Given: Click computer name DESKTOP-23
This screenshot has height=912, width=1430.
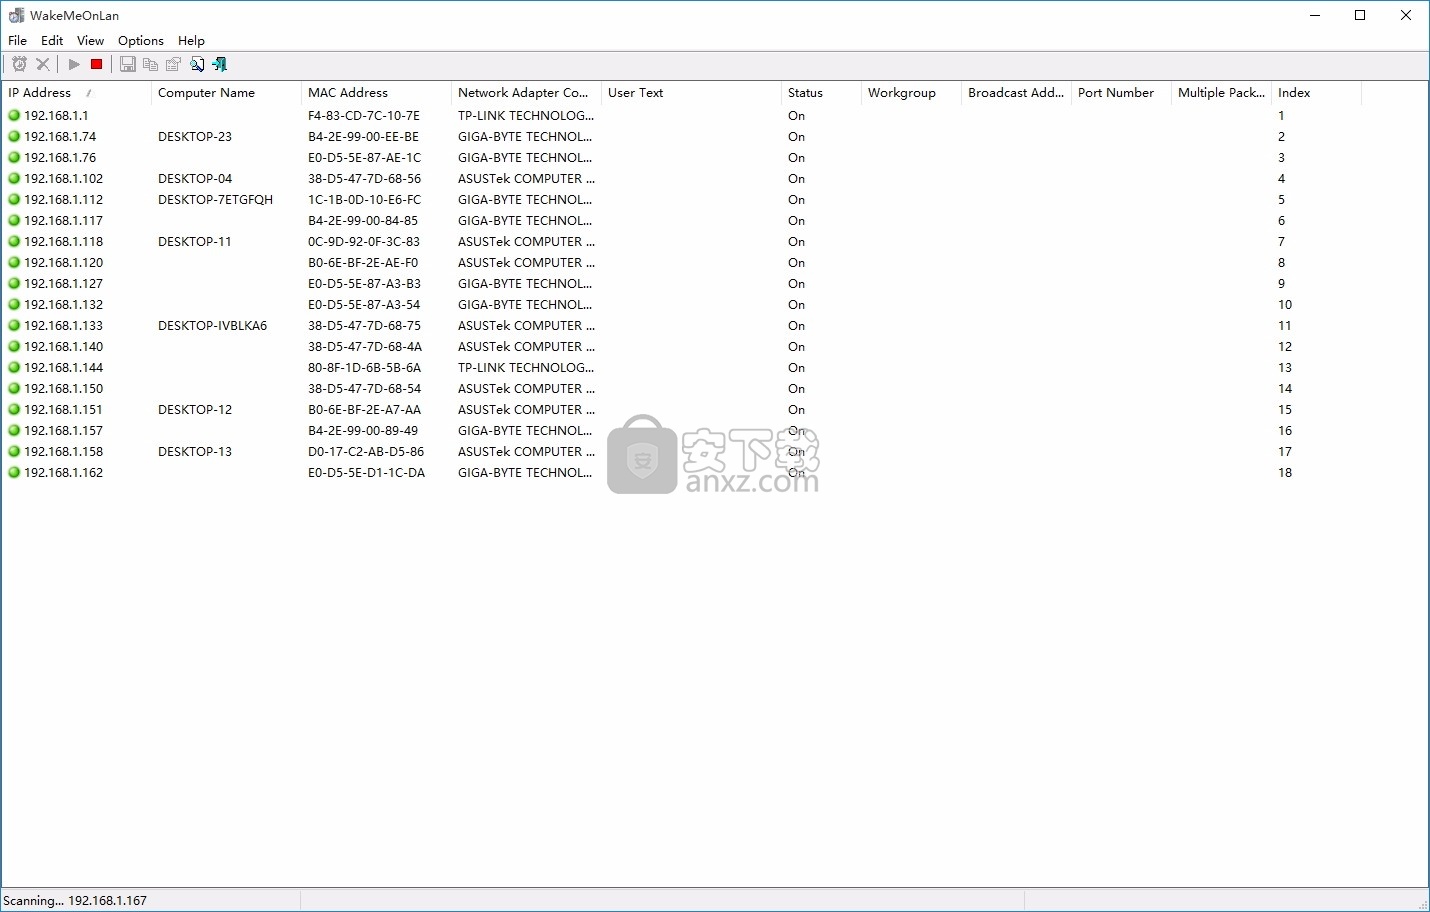Looking at the screenshot, I should click(195, 136).
